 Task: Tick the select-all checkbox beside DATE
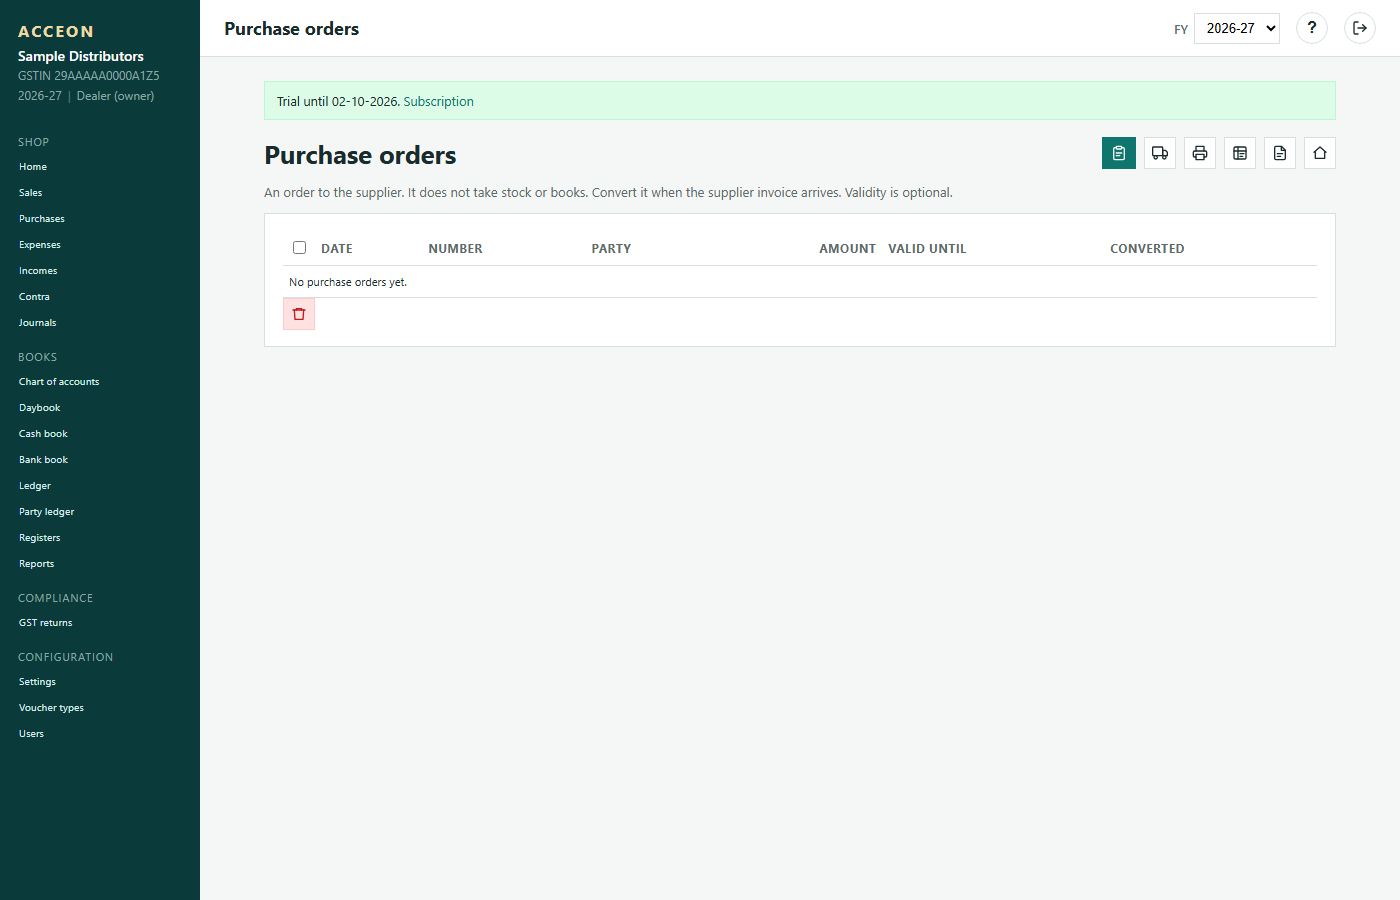299,247
